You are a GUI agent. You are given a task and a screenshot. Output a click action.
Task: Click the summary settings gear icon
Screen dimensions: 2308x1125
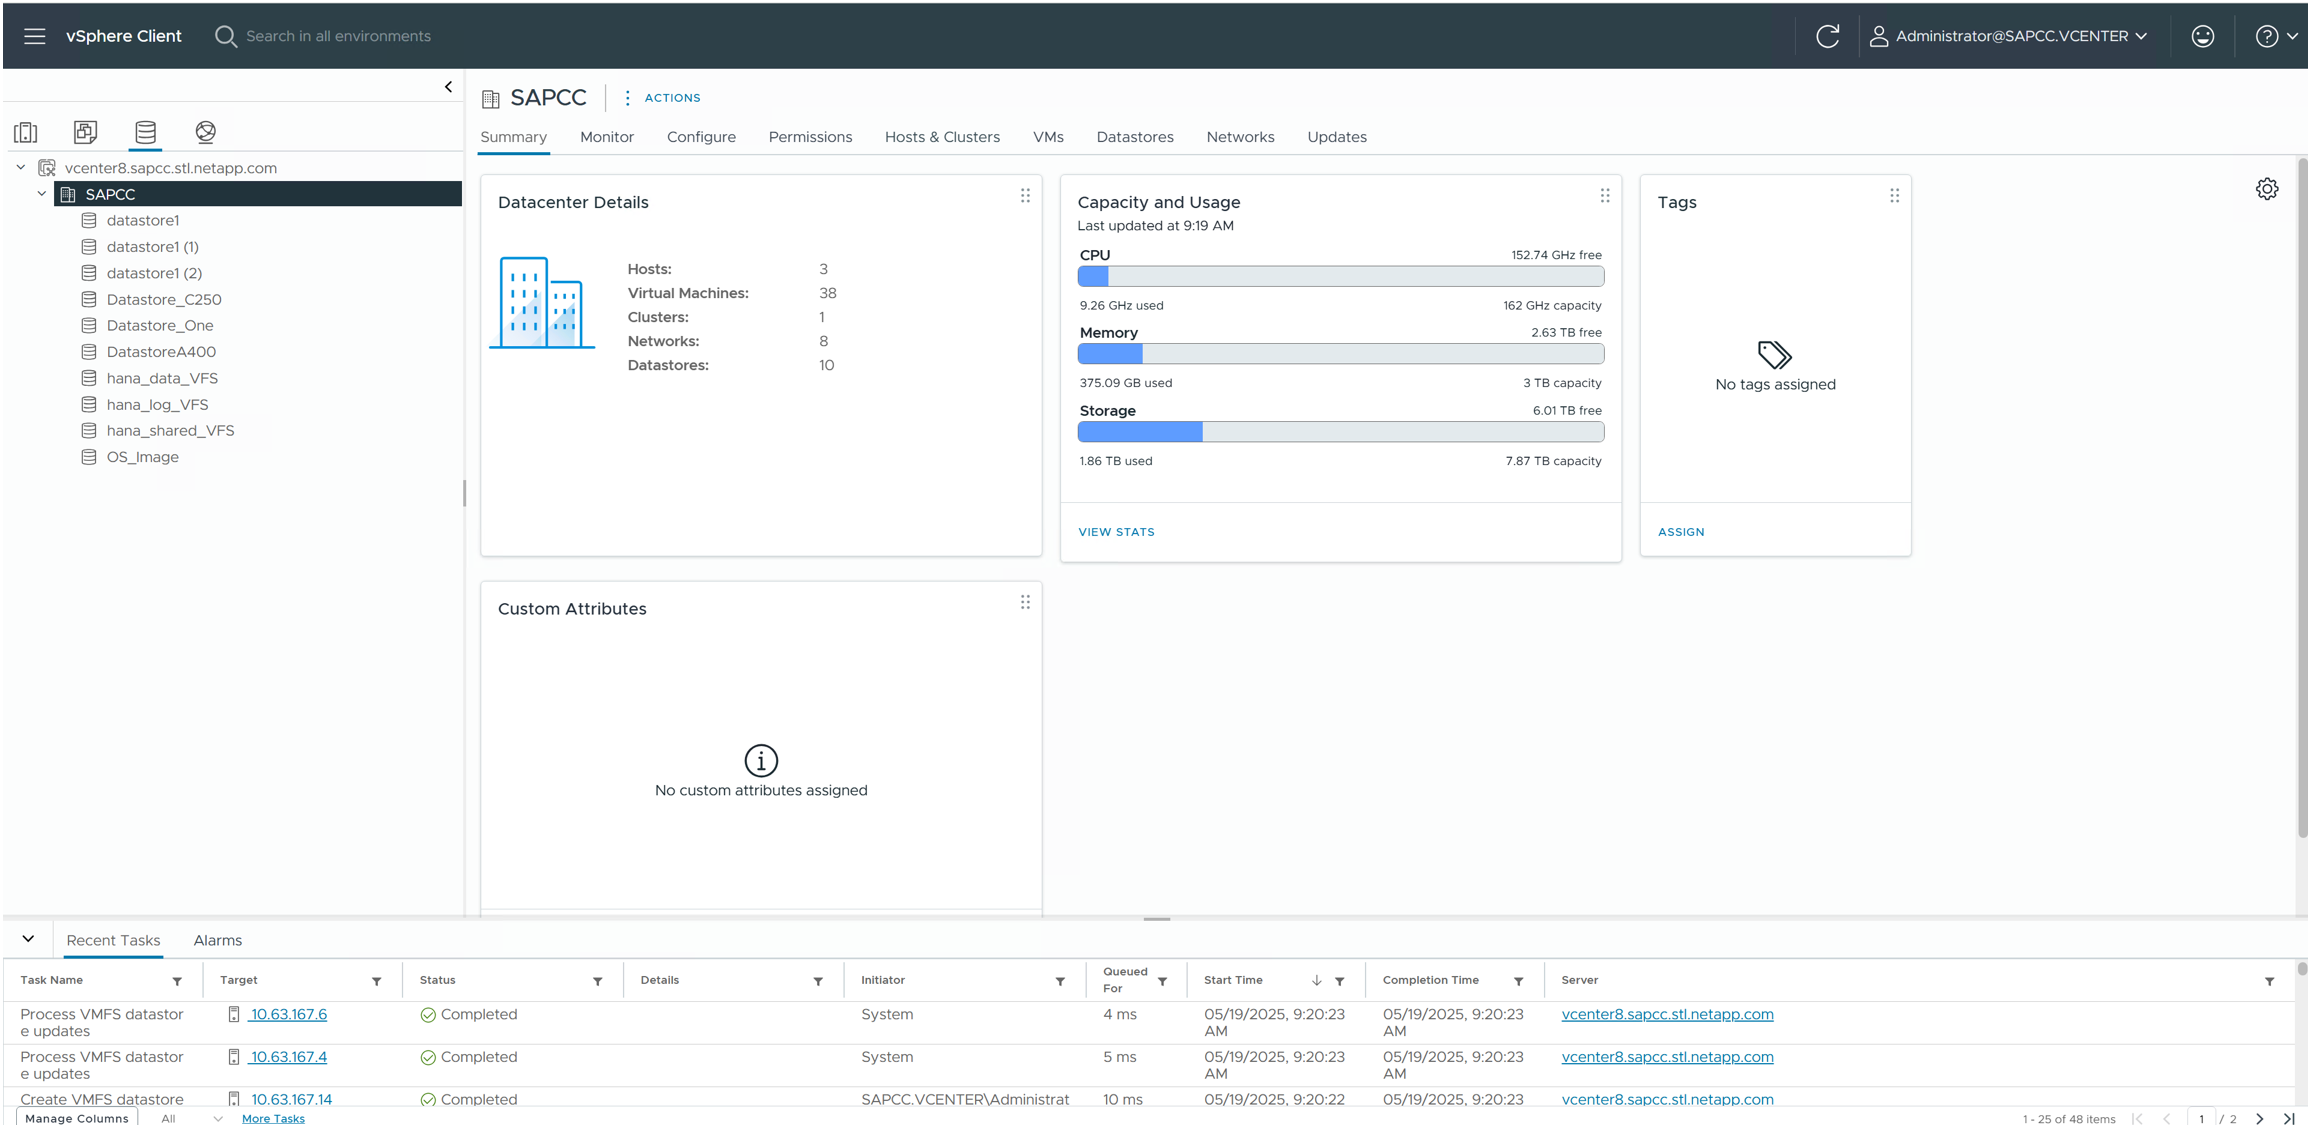[2266, 189]
